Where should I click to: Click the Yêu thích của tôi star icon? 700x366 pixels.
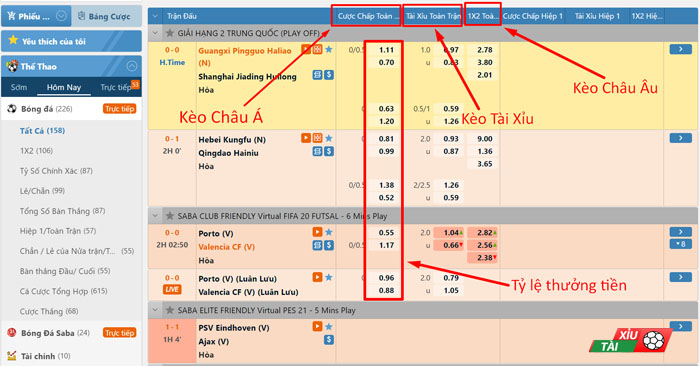13,40
